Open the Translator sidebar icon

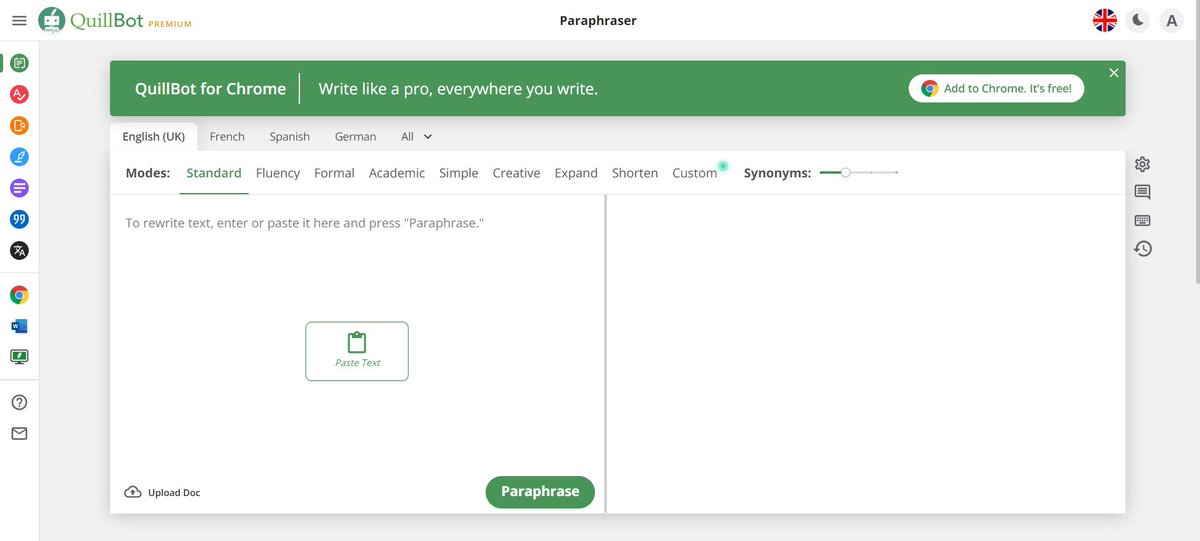point(19,250)
